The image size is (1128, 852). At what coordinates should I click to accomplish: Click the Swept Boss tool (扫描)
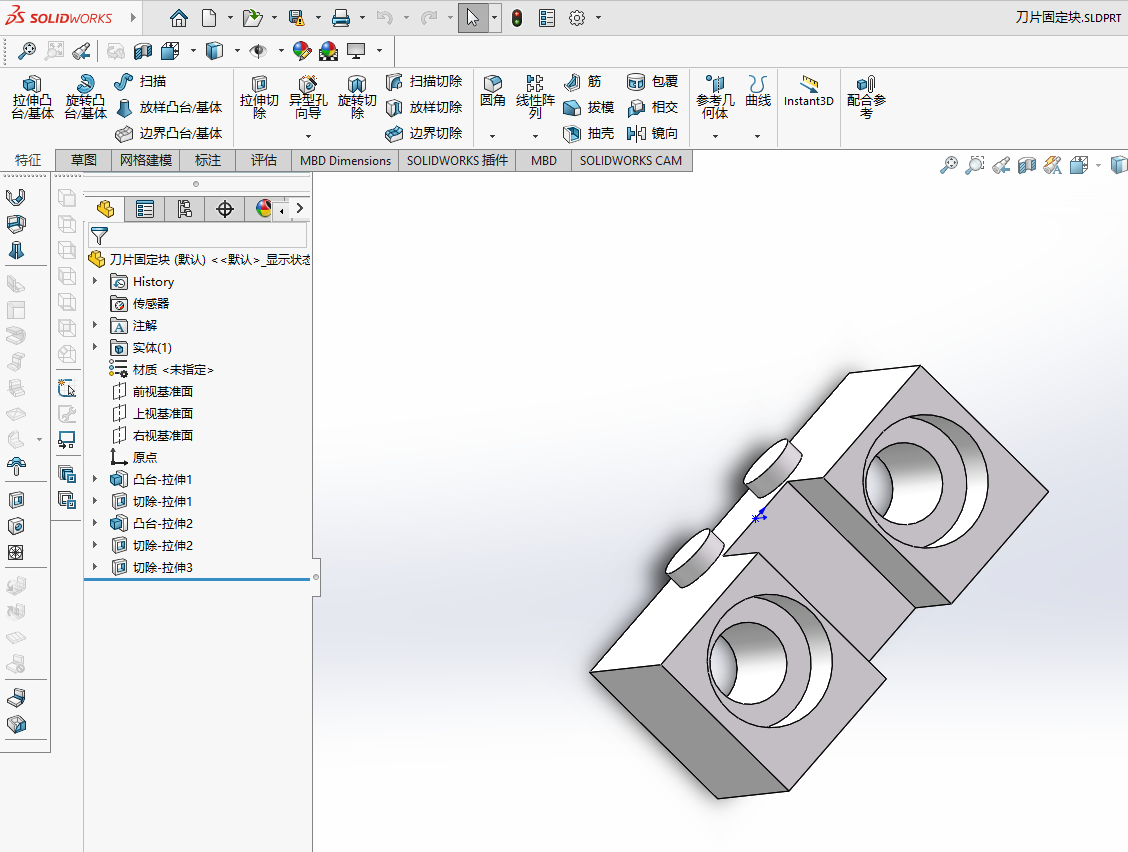click(x=140, y=81)
